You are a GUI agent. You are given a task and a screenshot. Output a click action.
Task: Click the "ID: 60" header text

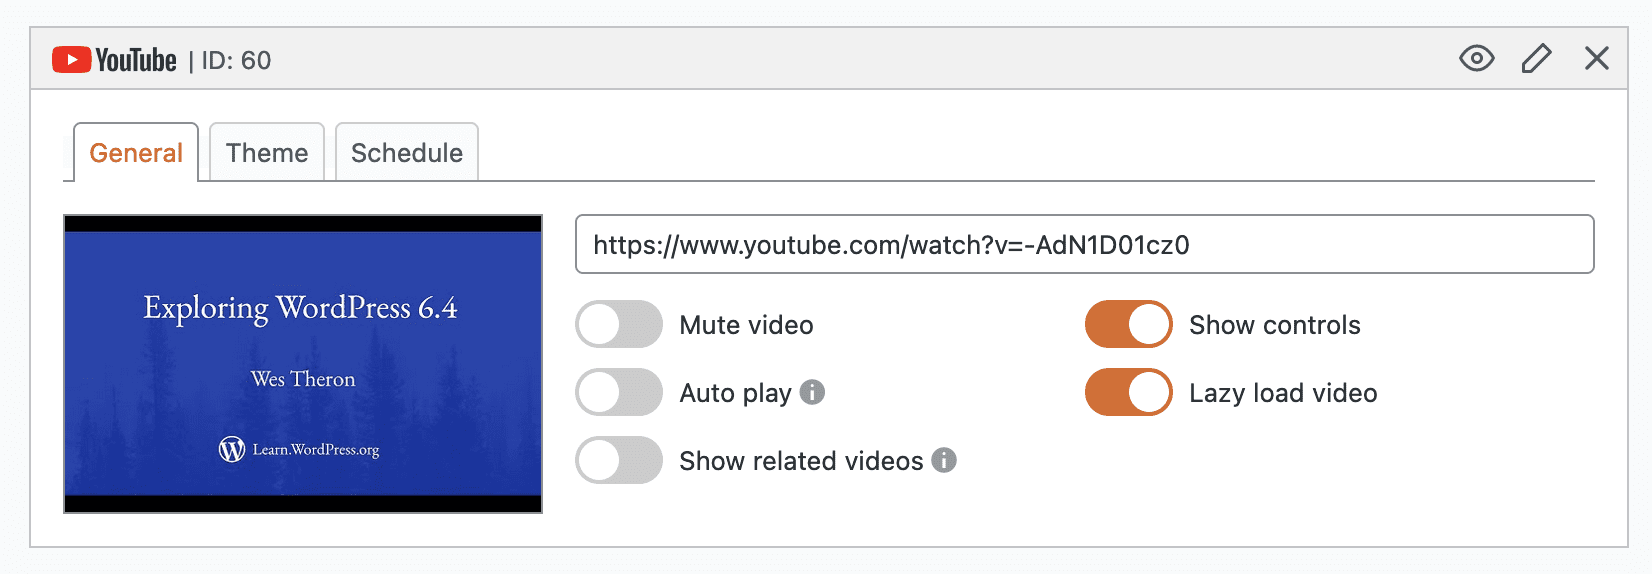(x=236, y=61)
